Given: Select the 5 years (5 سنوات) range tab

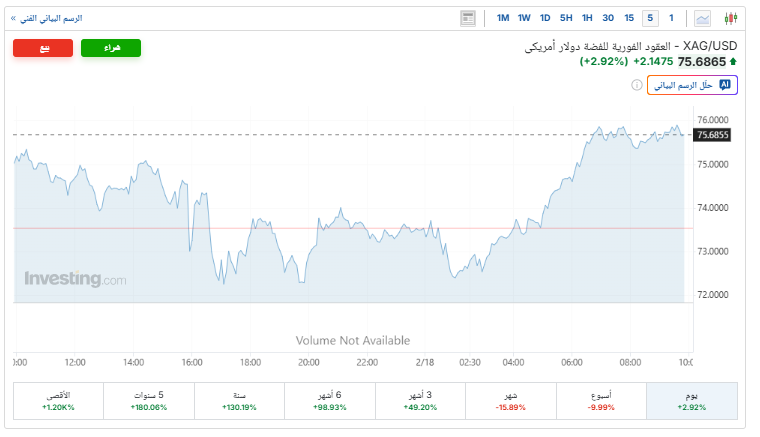Looking at the screenshot, I should (149, 401).
